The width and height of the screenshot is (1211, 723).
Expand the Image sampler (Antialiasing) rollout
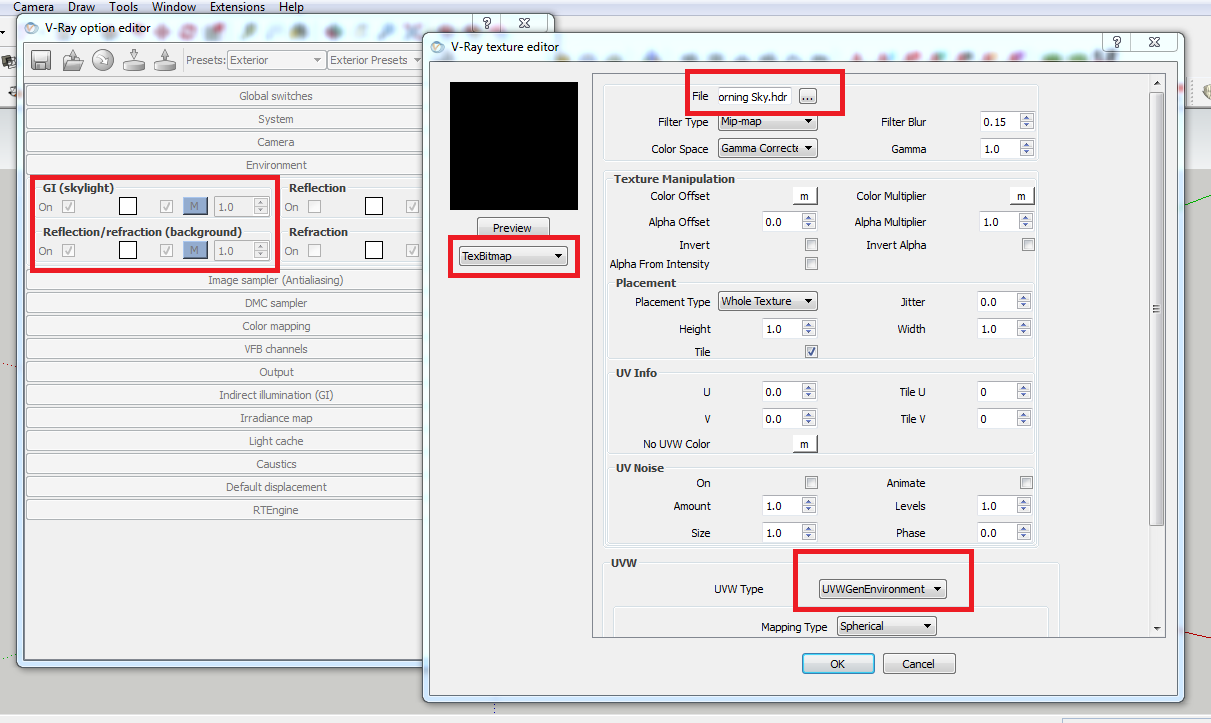[x=224, y=280]
